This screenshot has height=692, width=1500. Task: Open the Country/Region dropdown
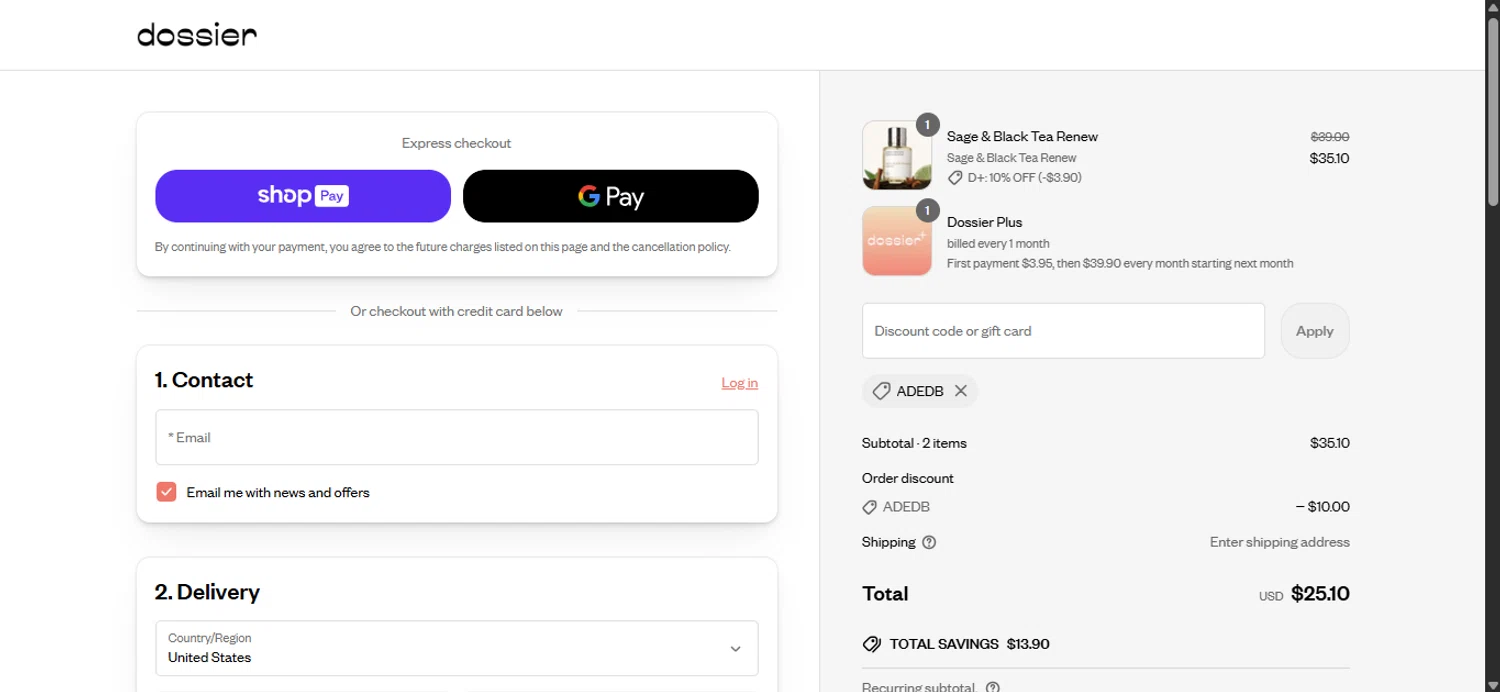tap(457, 648)
